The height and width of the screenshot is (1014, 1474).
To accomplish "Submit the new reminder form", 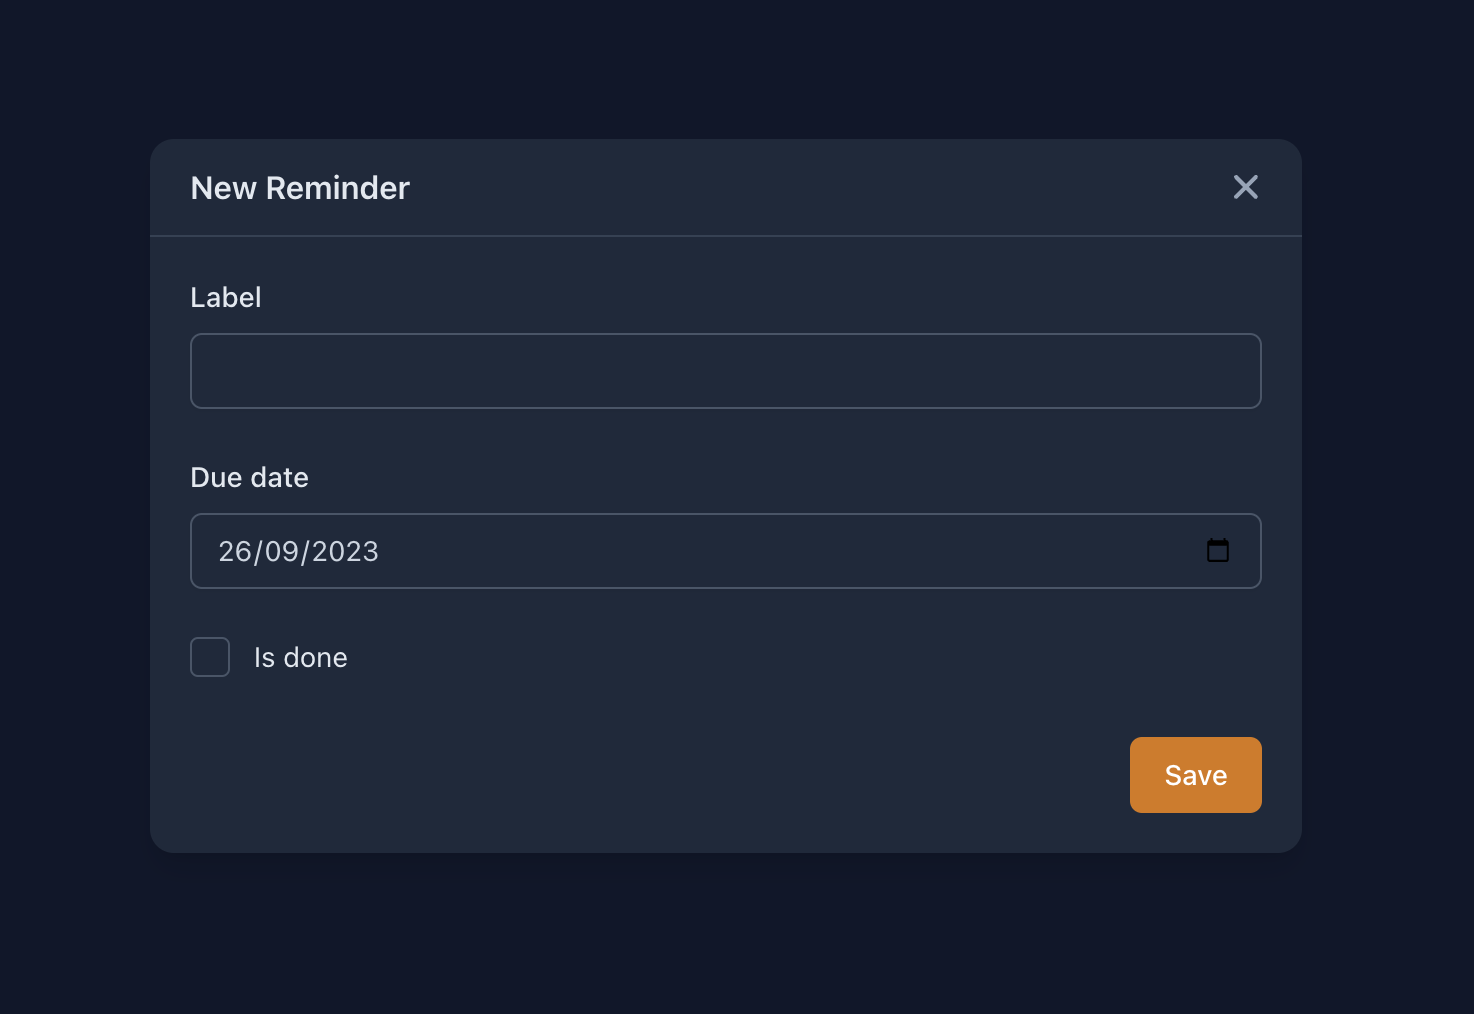I will coord(1195,775).
